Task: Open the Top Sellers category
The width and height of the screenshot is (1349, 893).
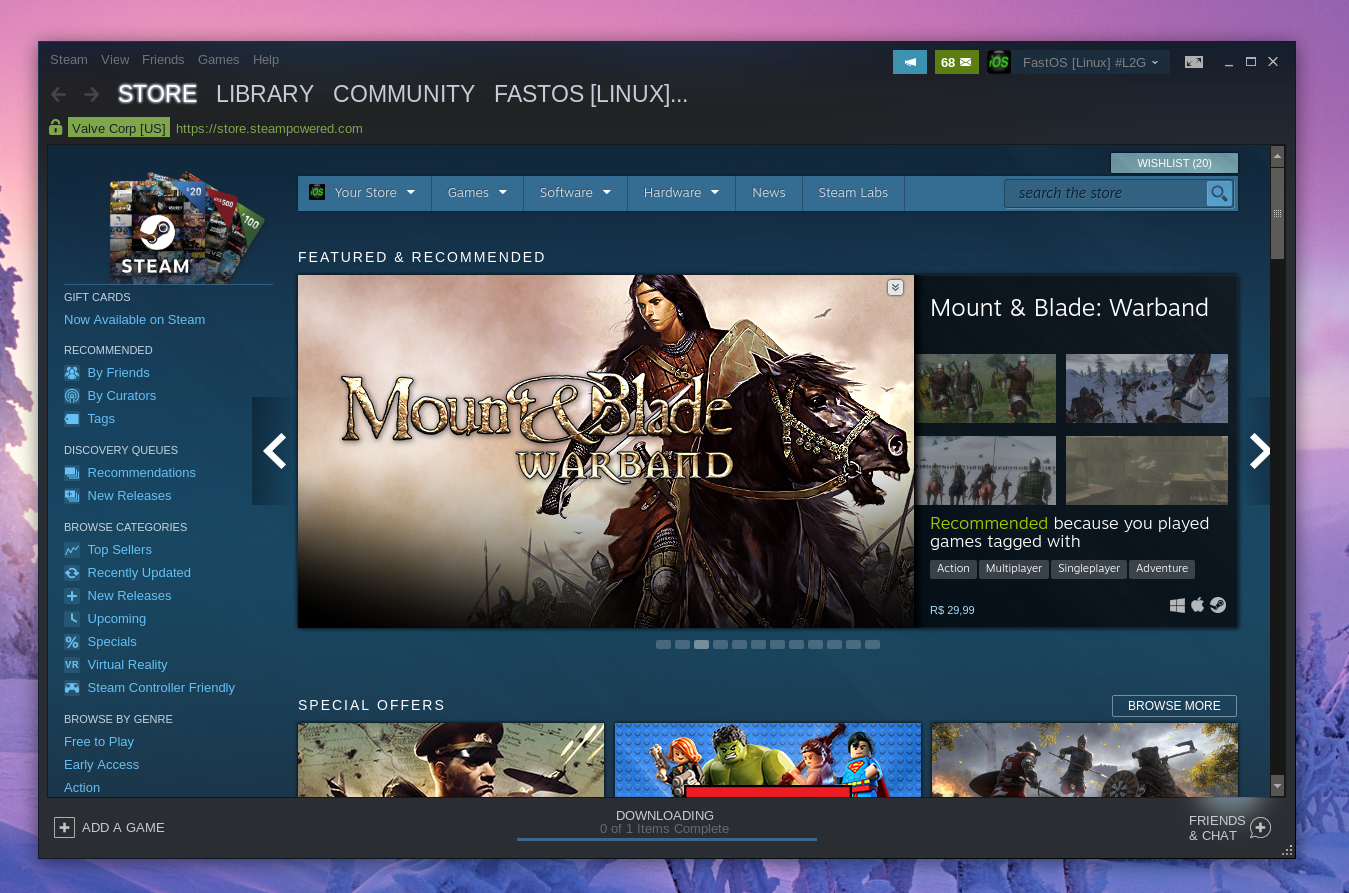Action: pos(118,549)
